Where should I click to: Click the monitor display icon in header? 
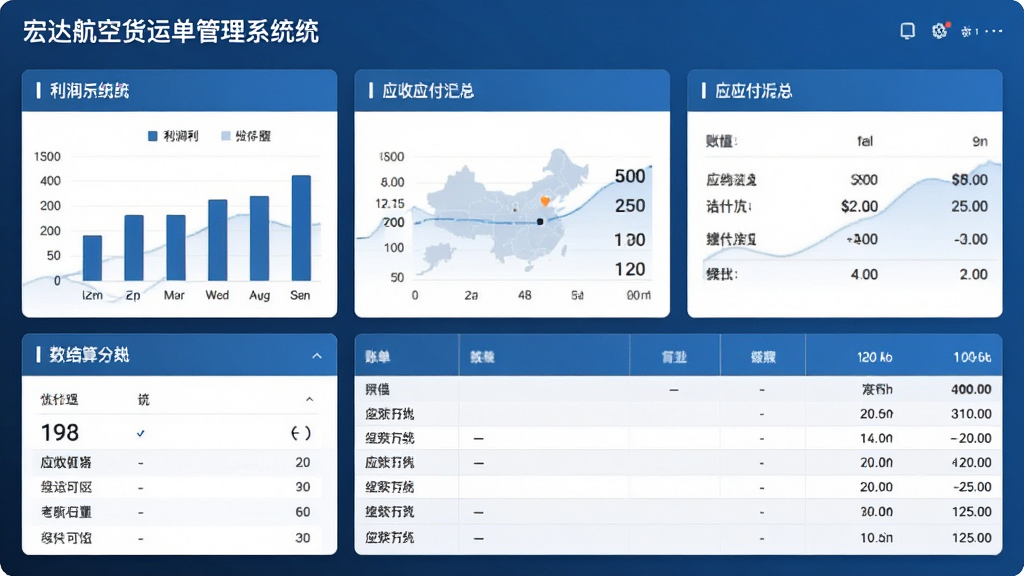tap(907, 31)
